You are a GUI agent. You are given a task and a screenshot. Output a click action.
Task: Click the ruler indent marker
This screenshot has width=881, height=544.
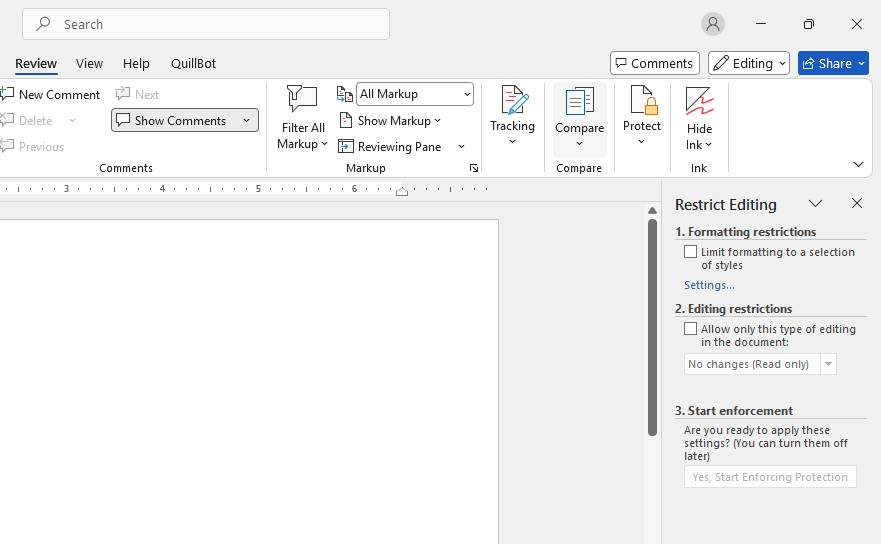[x=402, y=191]
